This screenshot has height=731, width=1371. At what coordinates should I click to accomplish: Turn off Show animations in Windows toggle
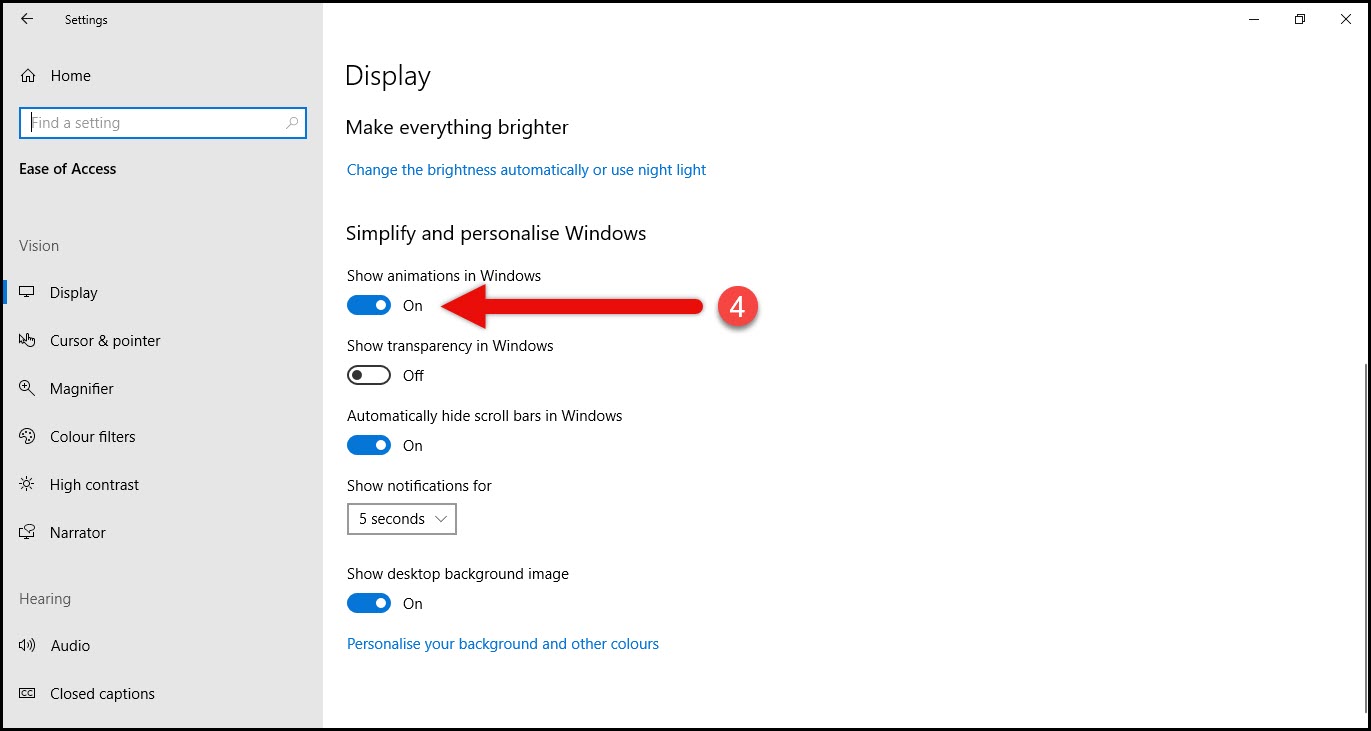coord(369,306)
